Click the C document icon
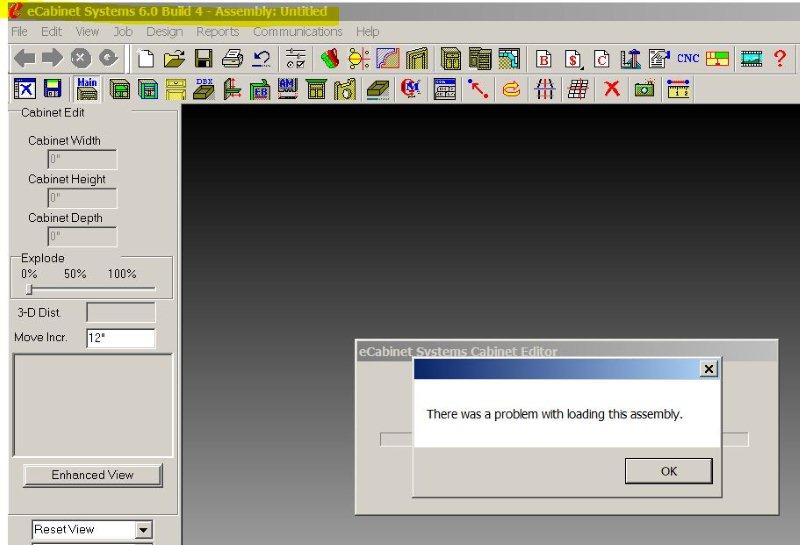This screenshot has width=800, height=545. (602, 59)
